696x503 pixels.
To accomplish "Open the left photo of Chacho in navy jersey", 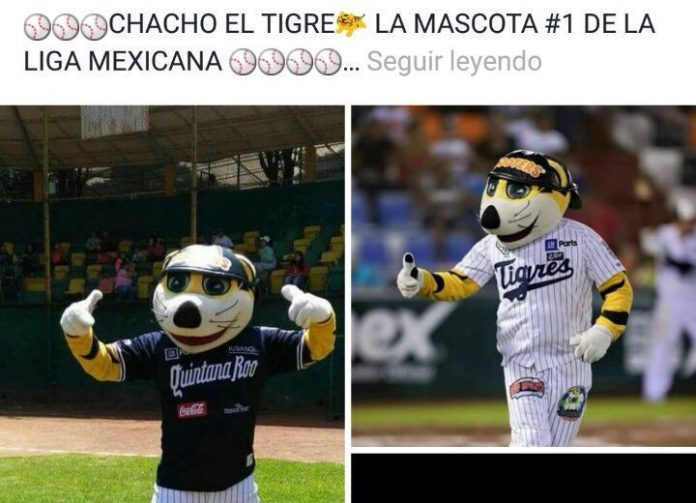I will 172,304.
